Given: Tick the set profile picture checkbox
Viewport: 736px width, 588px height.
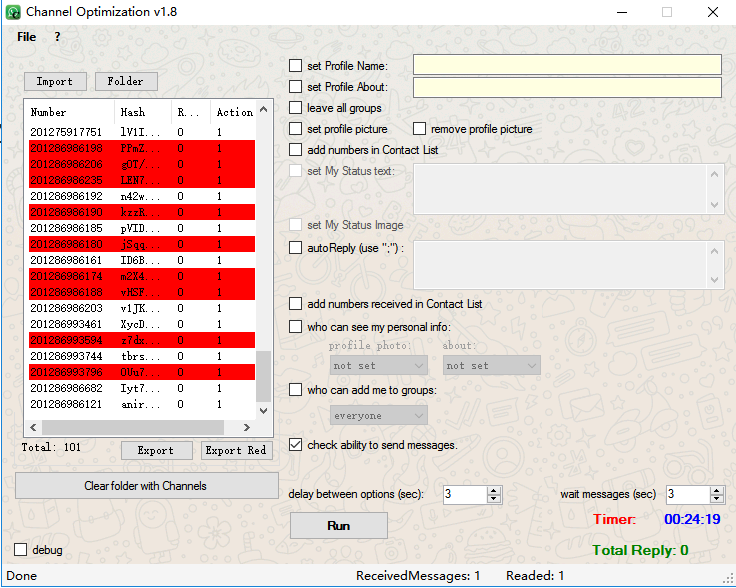Looking at the screenshot, I should (295, 129).
